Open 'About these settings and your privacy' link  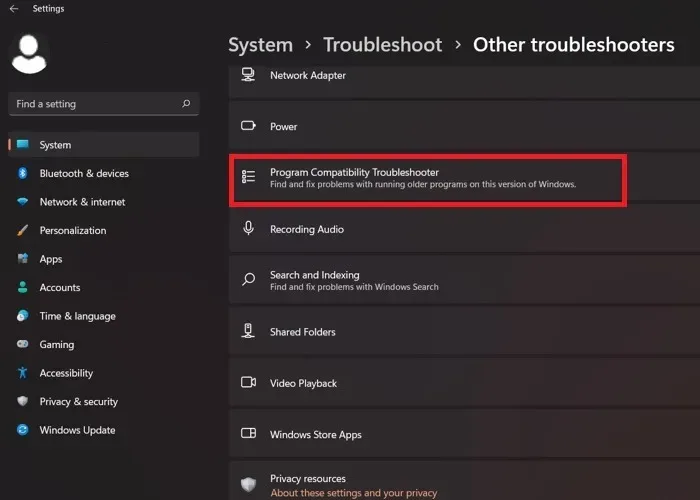(354, 493)
